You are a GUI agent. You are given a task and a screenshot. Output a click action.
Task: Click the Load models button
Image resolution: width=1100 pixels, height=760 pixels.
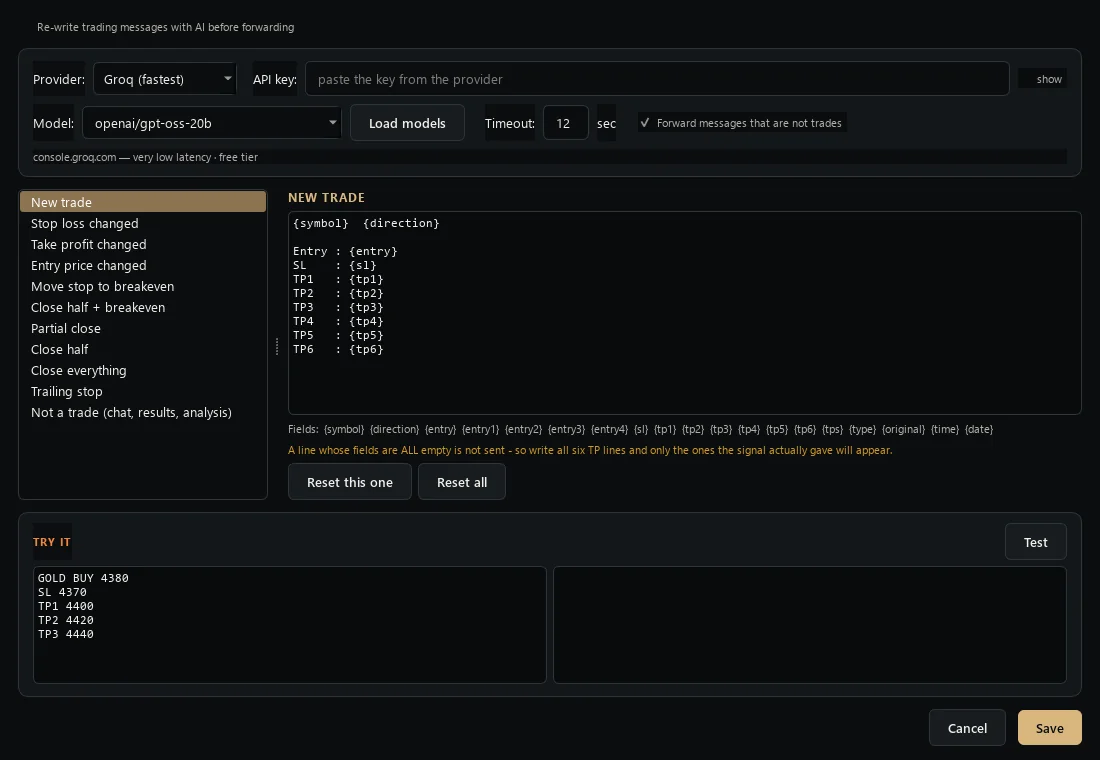pyautogui.click(x=407, y=123)
